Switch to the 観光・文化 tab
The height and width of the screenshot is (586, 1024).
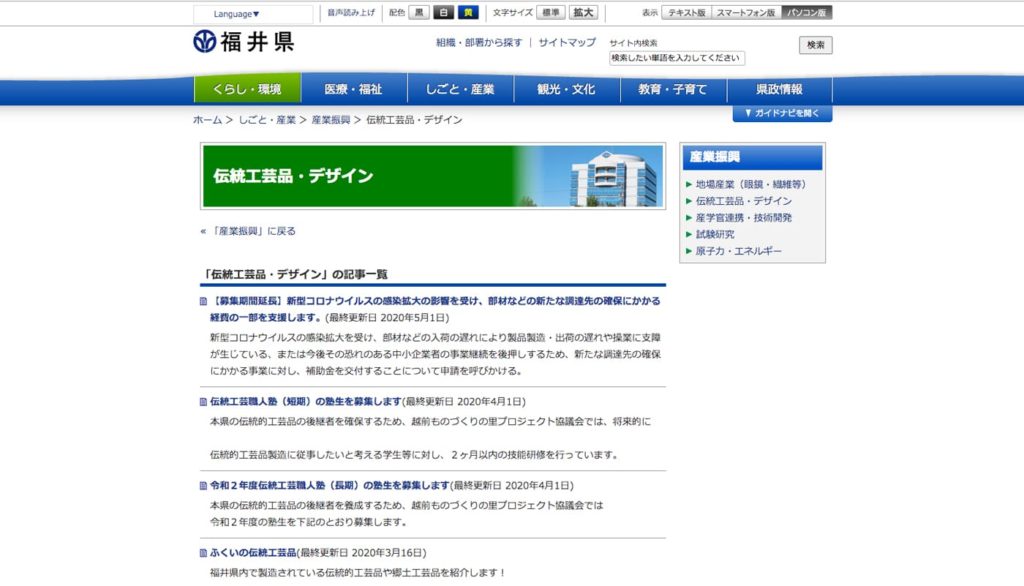(567, 89)
